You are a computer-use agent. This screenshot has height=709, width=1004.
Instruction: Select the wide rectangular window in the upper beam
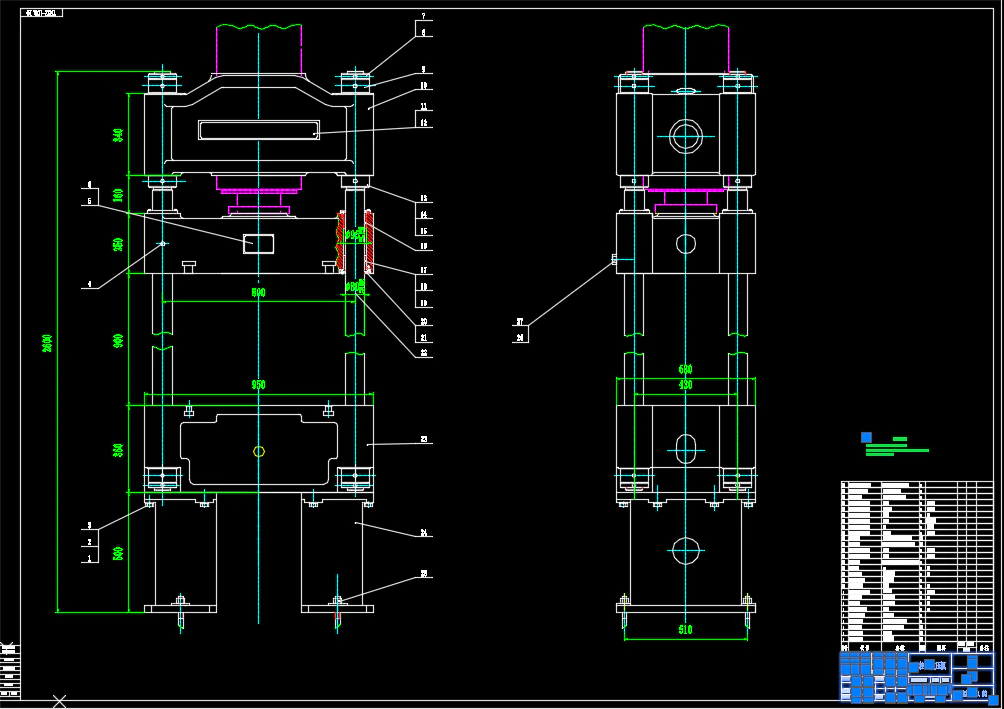259,130
